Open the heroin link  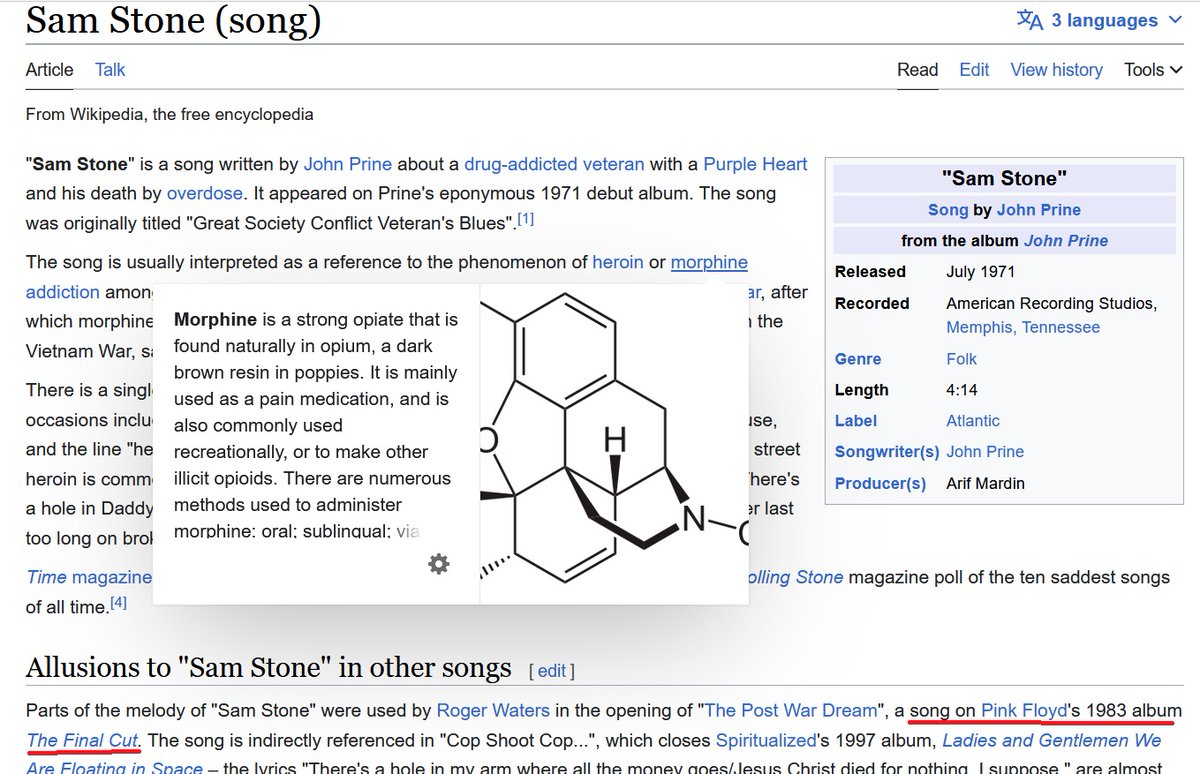(x=618, y=263)
